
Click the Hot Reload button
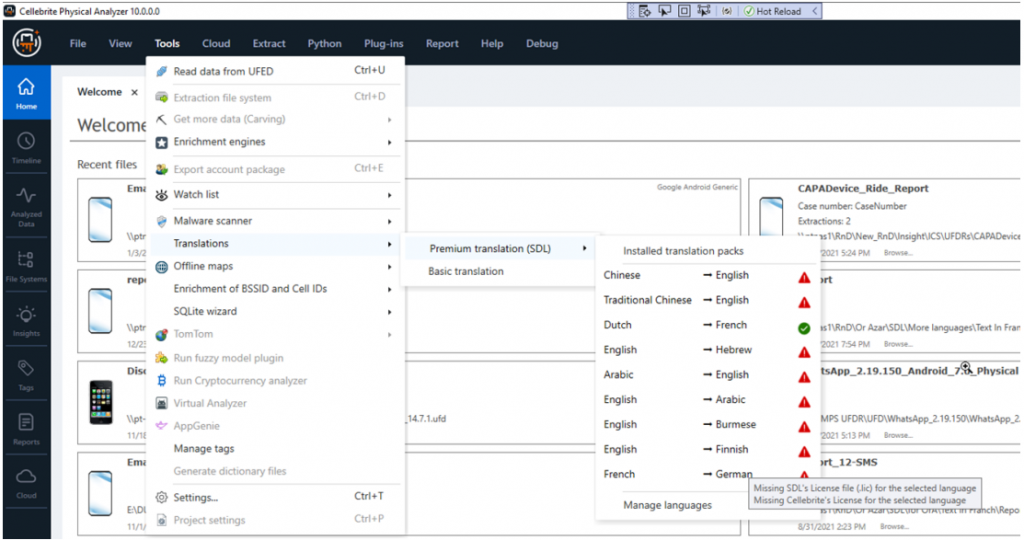(x=773, y=11)
